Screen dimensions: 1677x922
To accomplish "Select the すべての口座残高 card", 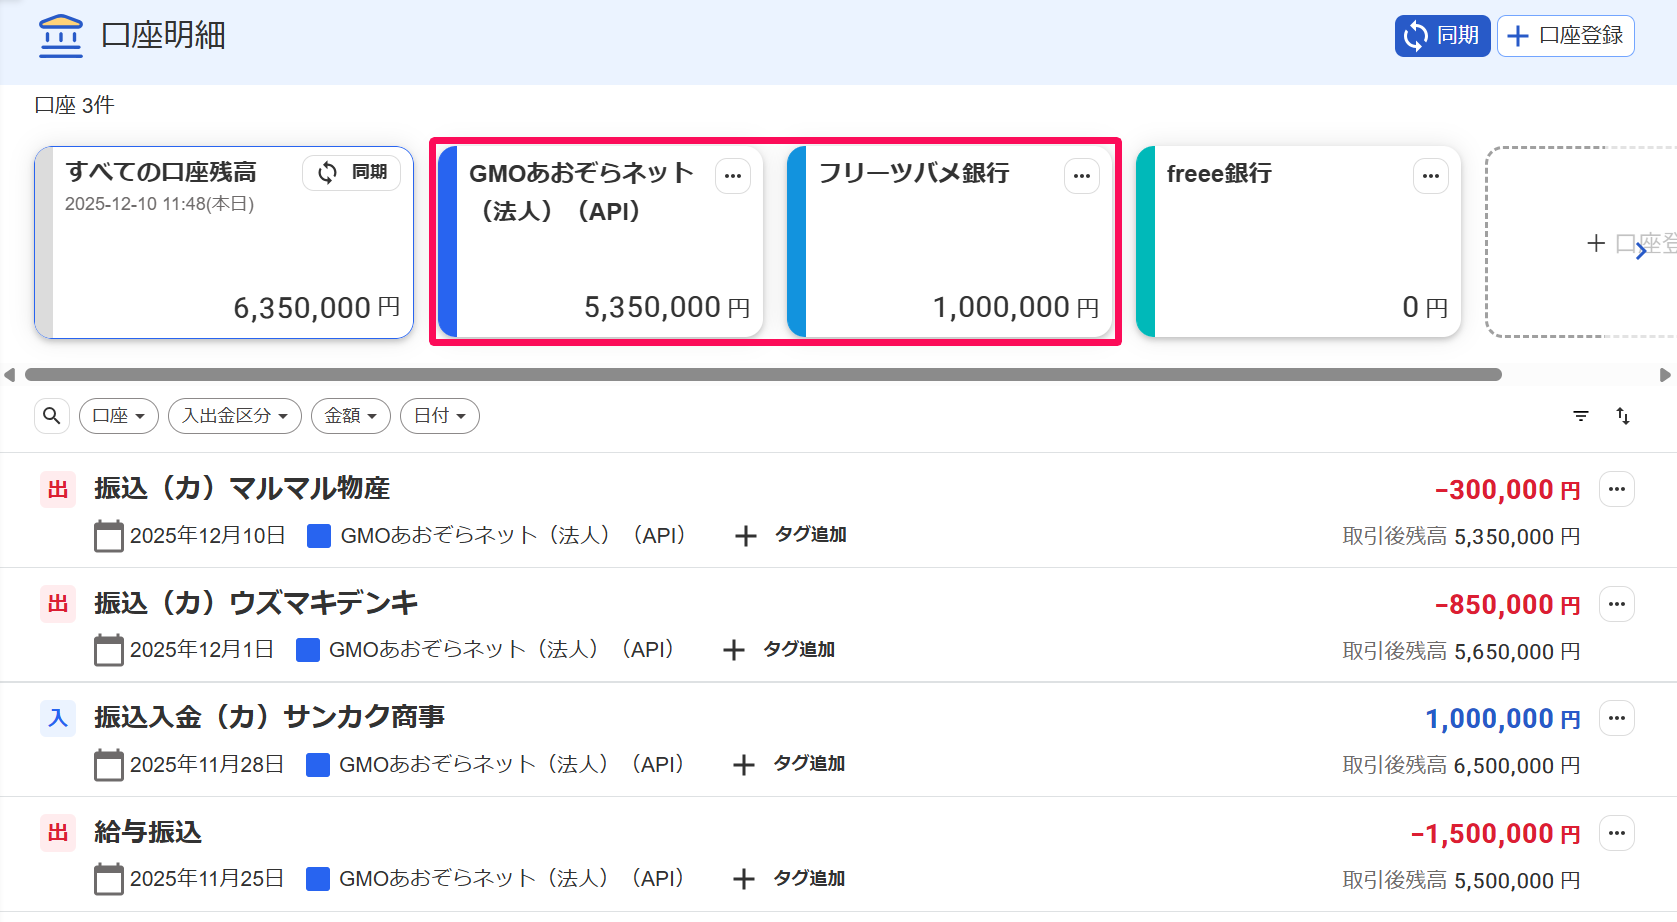I will tap(224, 243).
